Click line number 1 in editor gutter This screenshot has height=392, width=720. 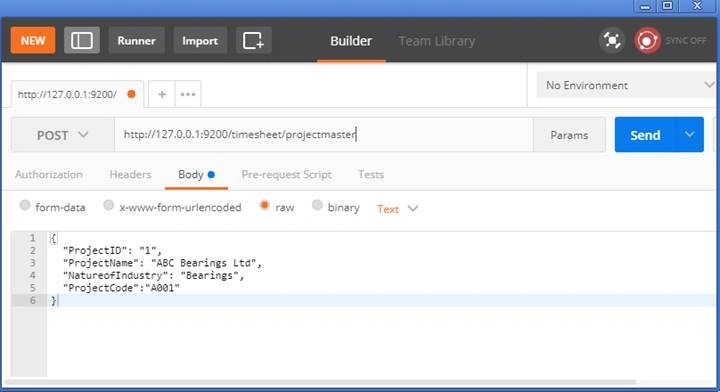tap(32, 238)
